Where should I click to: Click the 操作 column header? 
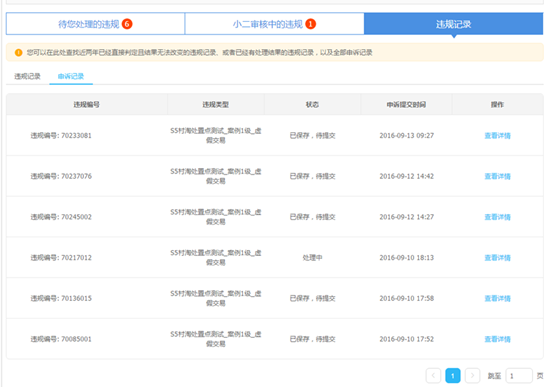497,104
